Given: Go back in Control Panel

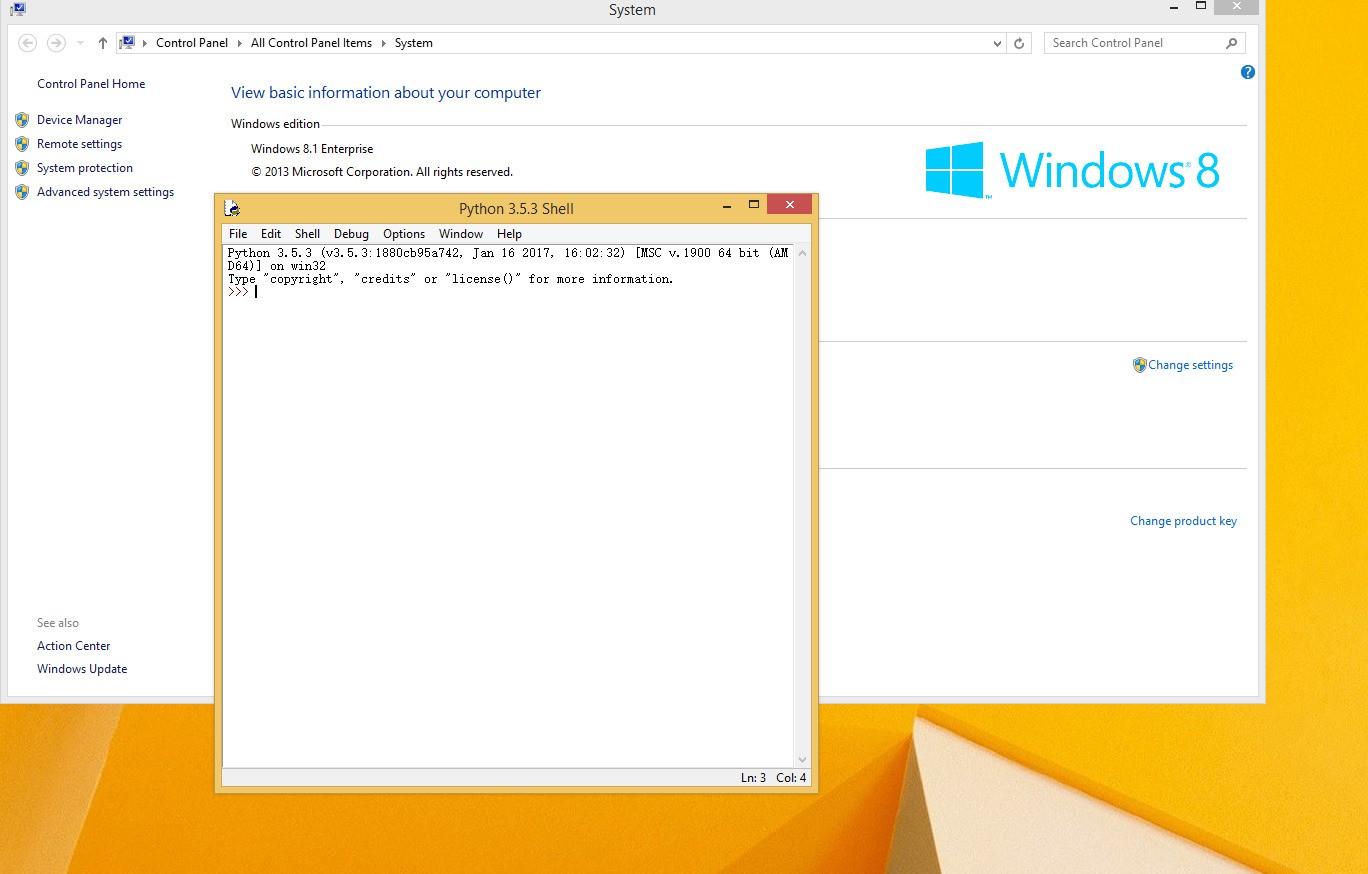Looking at the screenshot, I should 28,43.
